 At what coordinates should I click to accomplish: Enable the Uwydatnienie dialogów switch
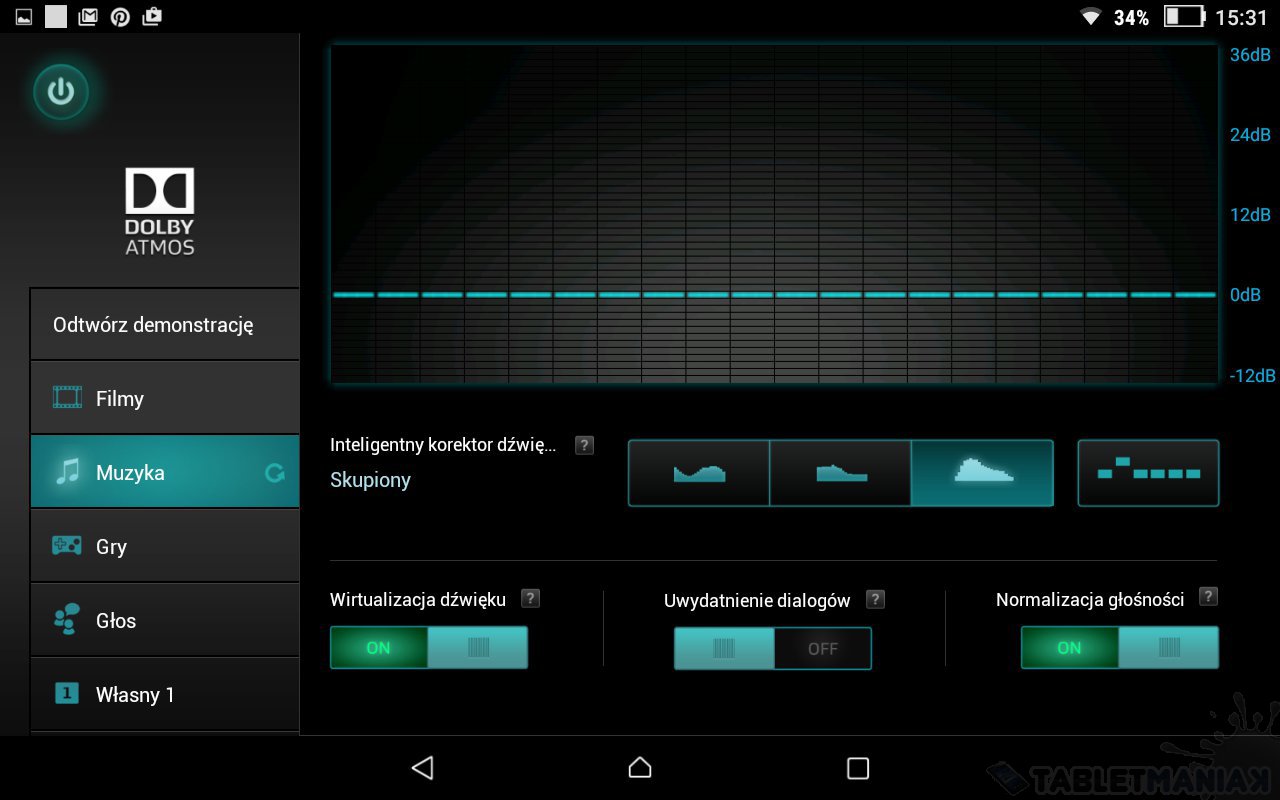(x=772, y=649)
